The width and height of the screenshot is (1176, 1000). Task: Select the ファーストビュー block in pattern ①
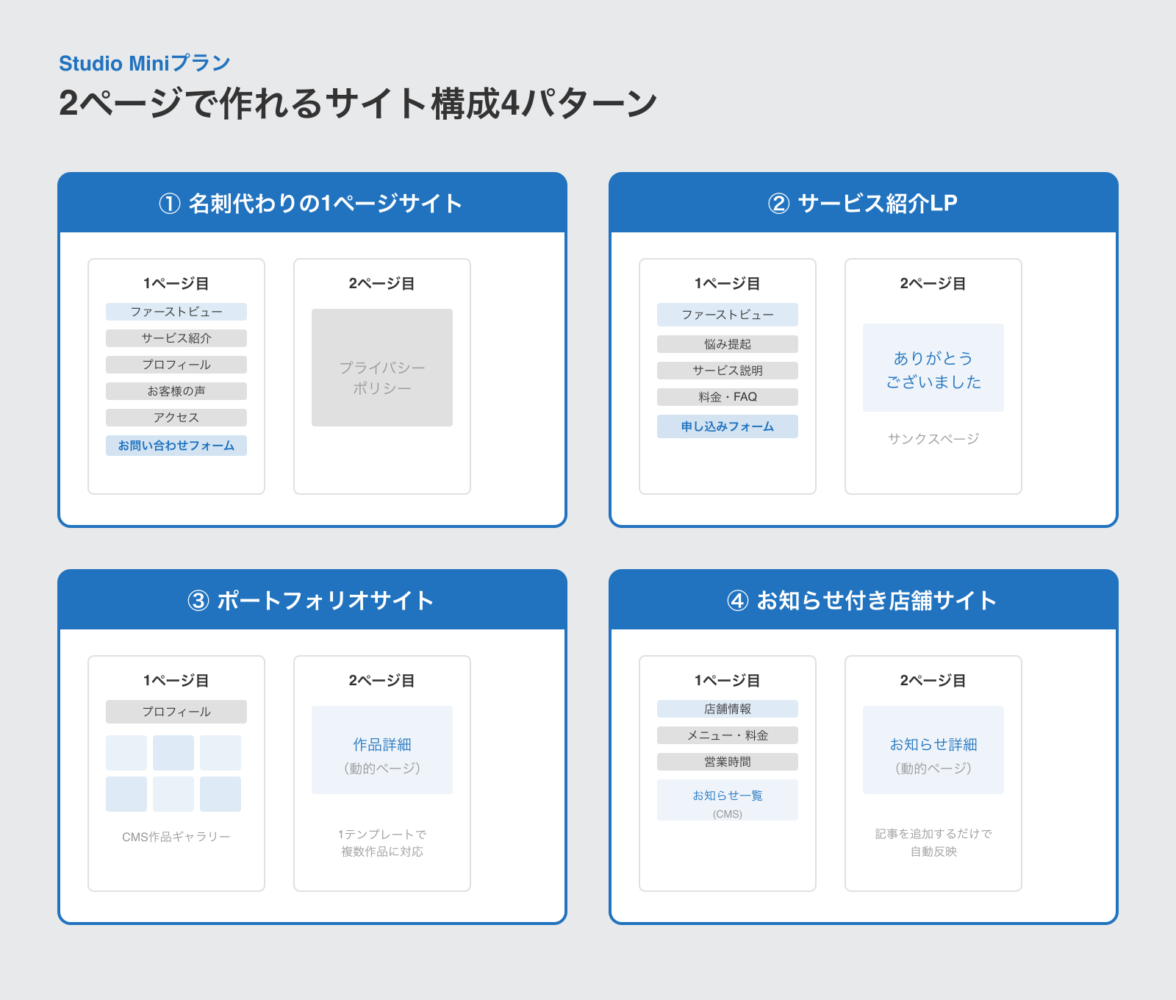[177, 312]
